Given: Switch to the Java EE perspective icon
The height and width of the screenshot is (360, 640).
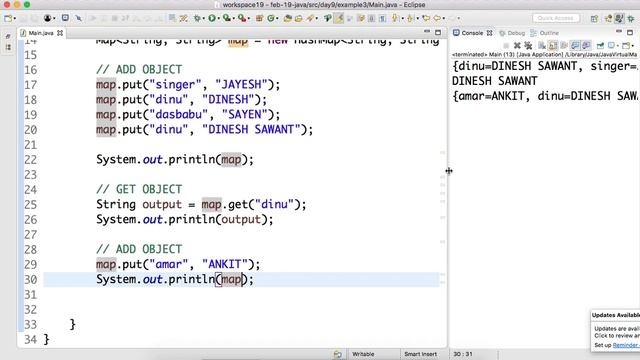Looking at the screenshot, I should (609, 18).
